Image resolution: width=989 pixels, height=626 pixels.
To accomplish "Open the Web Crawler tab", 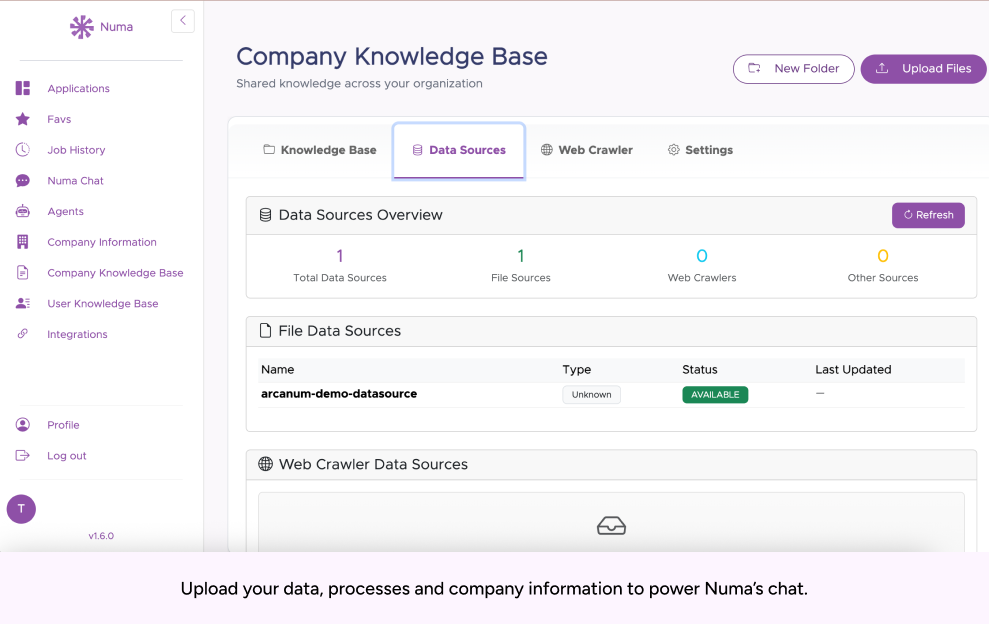I will click(x=587, y=150).
